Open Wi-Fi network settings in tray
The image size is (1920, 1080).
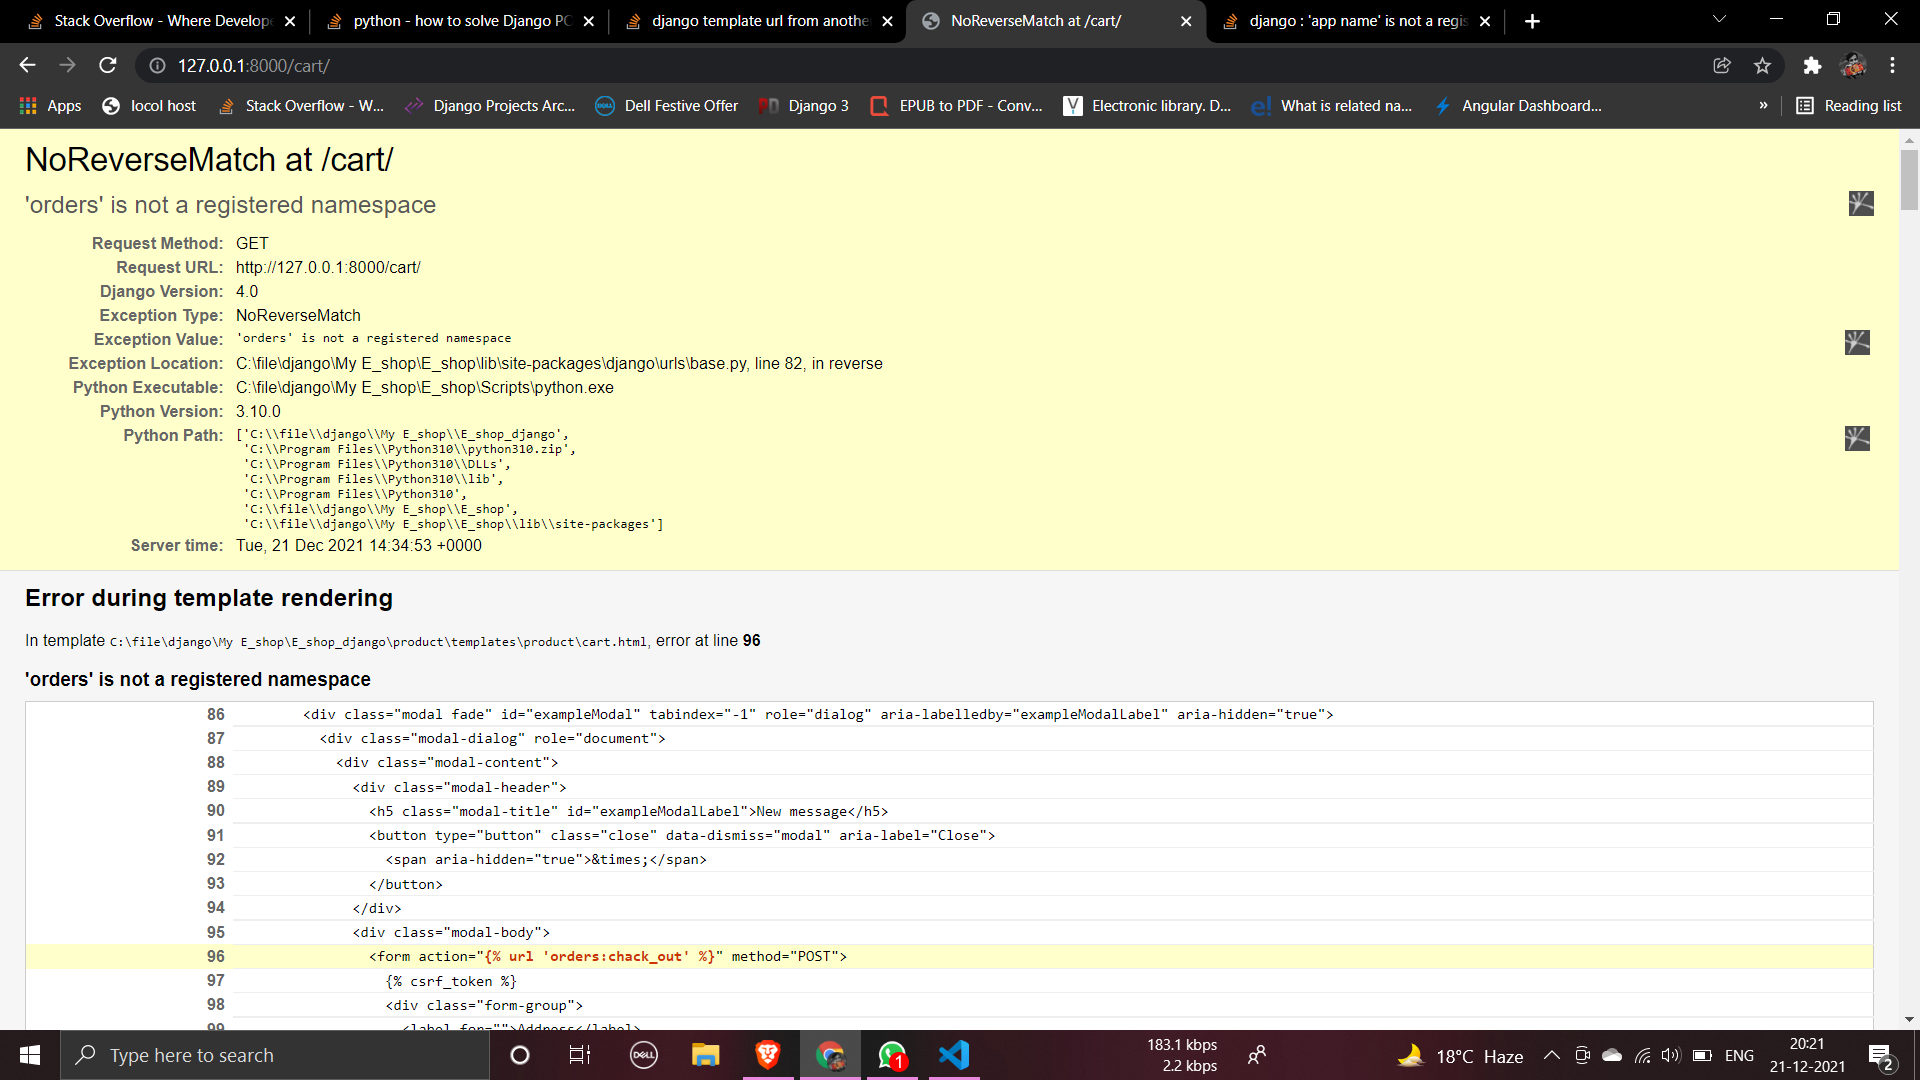tap(1643, 1055)
